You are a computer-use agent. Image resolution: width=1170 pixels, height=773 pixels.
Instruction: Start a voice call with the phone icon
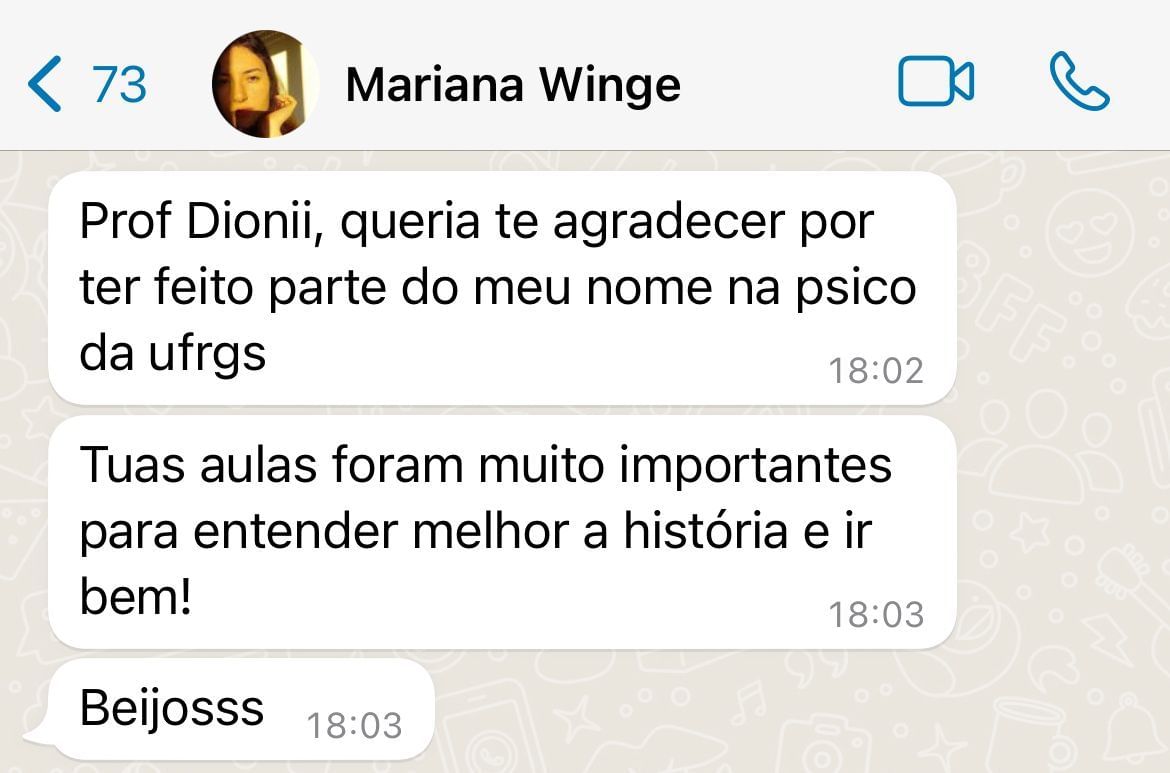1079,81
